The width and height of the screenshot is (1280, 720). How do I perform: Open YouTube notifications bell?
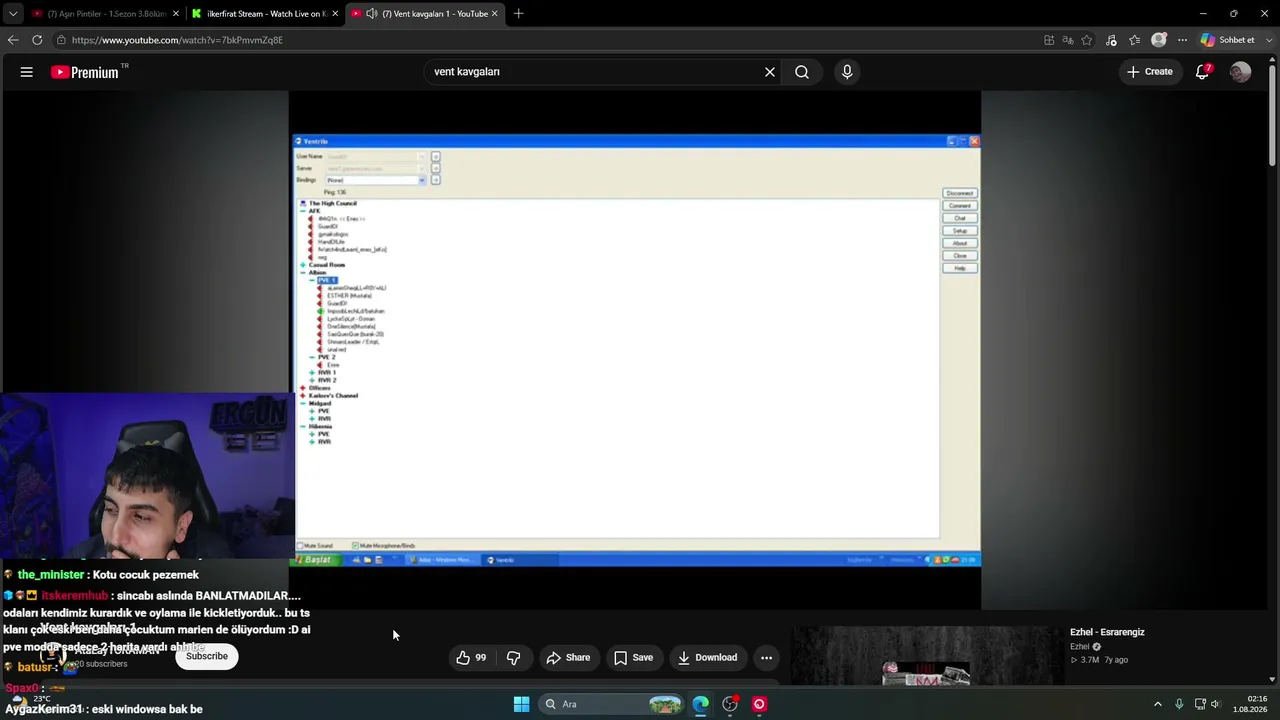coord(1203,72)
